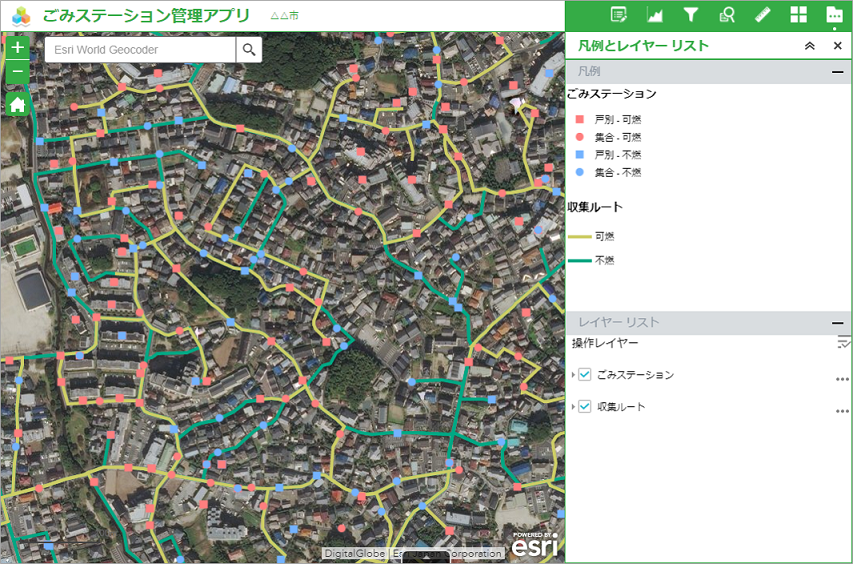Open the basemap gallery grid icon

(798, 15)
